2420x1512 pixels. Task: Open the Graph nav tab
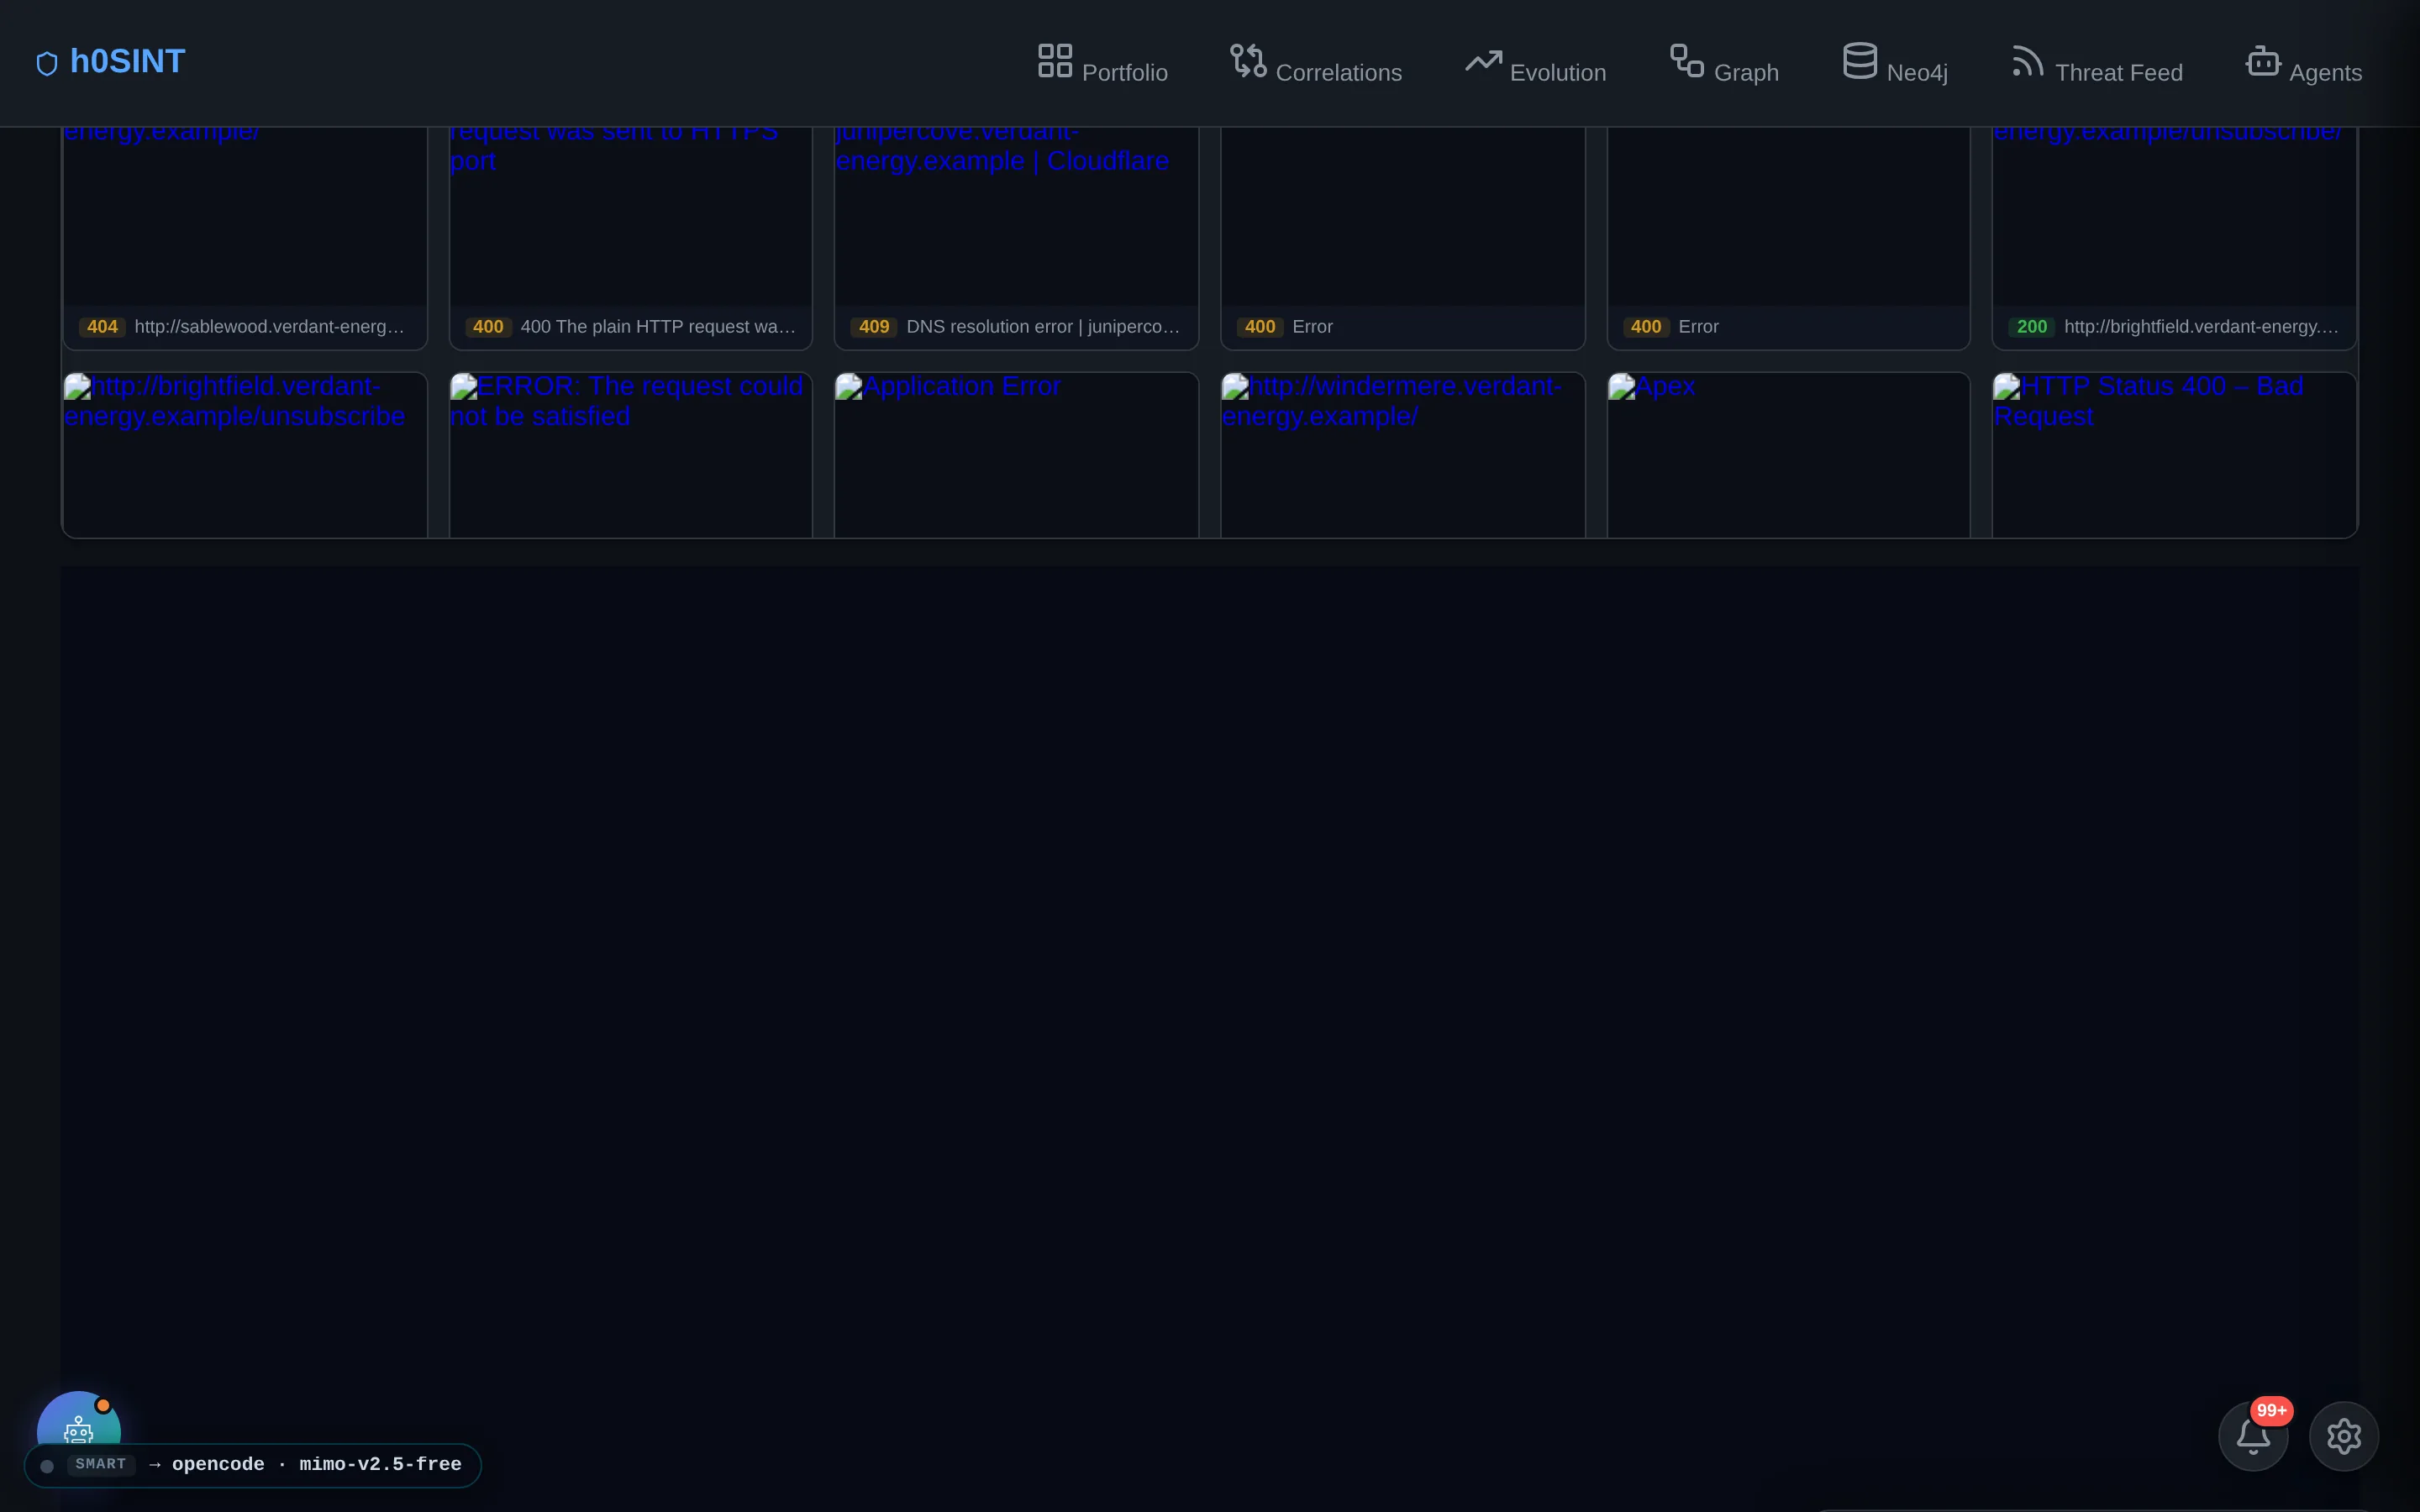[1724, 63]
